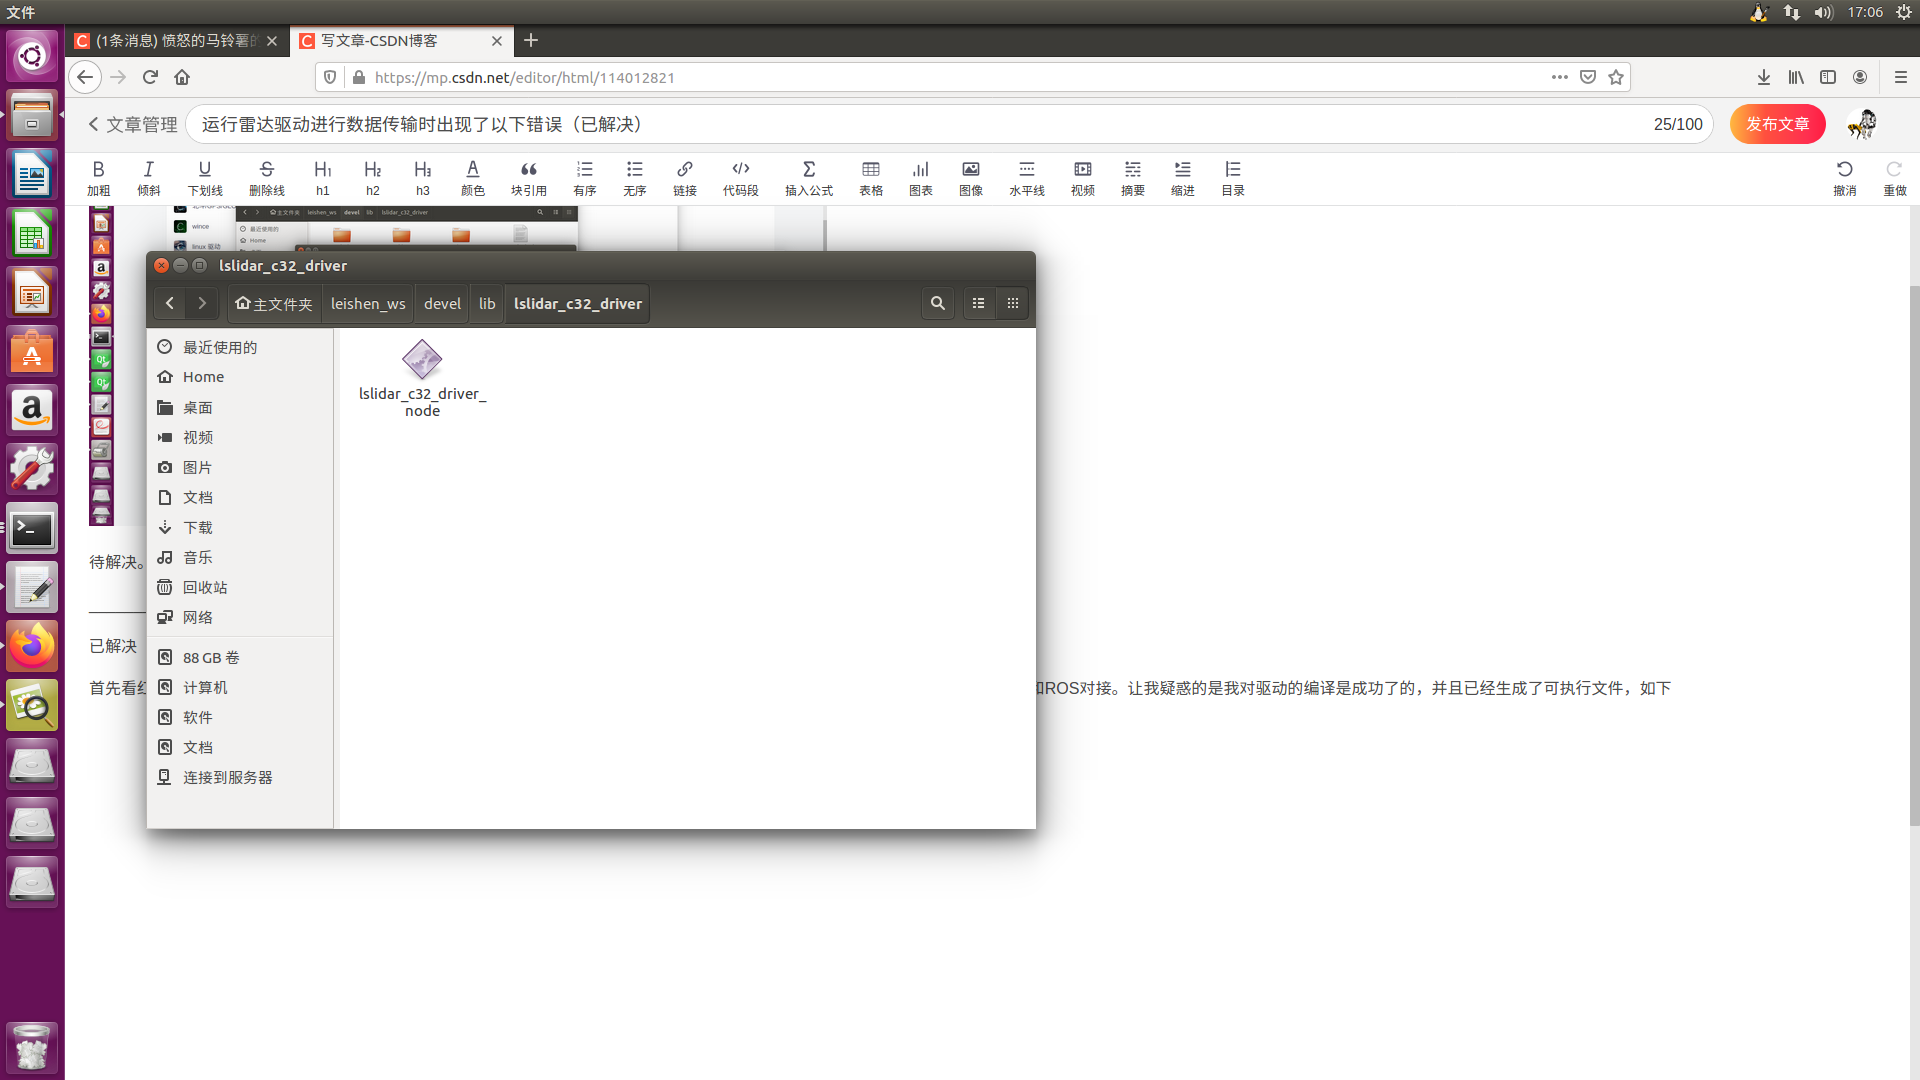Open 回收站 (Trash) in sidebar

click(240, 587)
